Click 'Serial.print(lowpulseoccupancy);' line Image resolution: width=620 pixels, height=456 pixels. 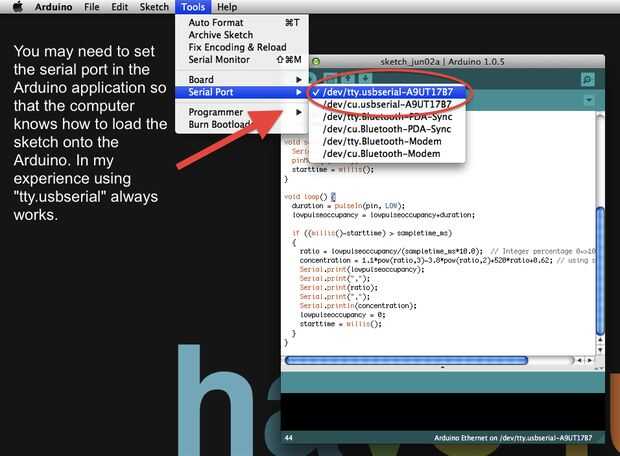click(x=362, y=269)
